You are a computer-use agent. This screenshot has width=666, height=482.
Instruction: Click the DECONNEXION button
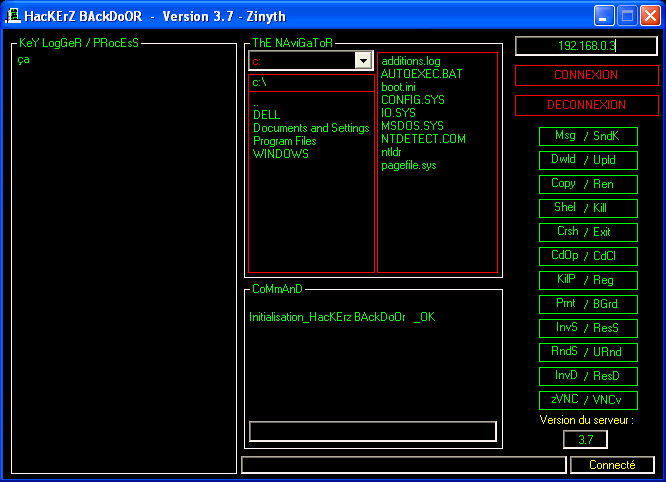tap(586, 105)
